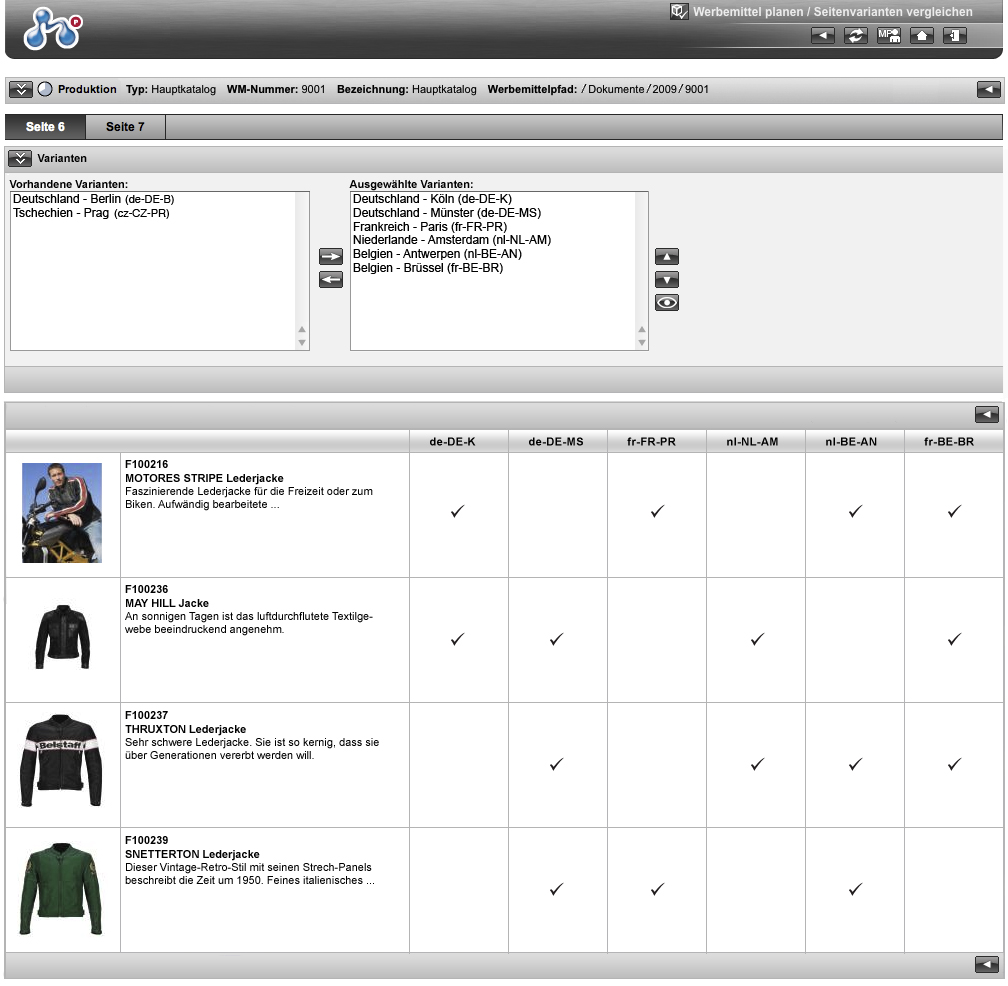The image size is (1008, 986).
Task: Switch to the Seite 6 tab
Action: (45, 127)
